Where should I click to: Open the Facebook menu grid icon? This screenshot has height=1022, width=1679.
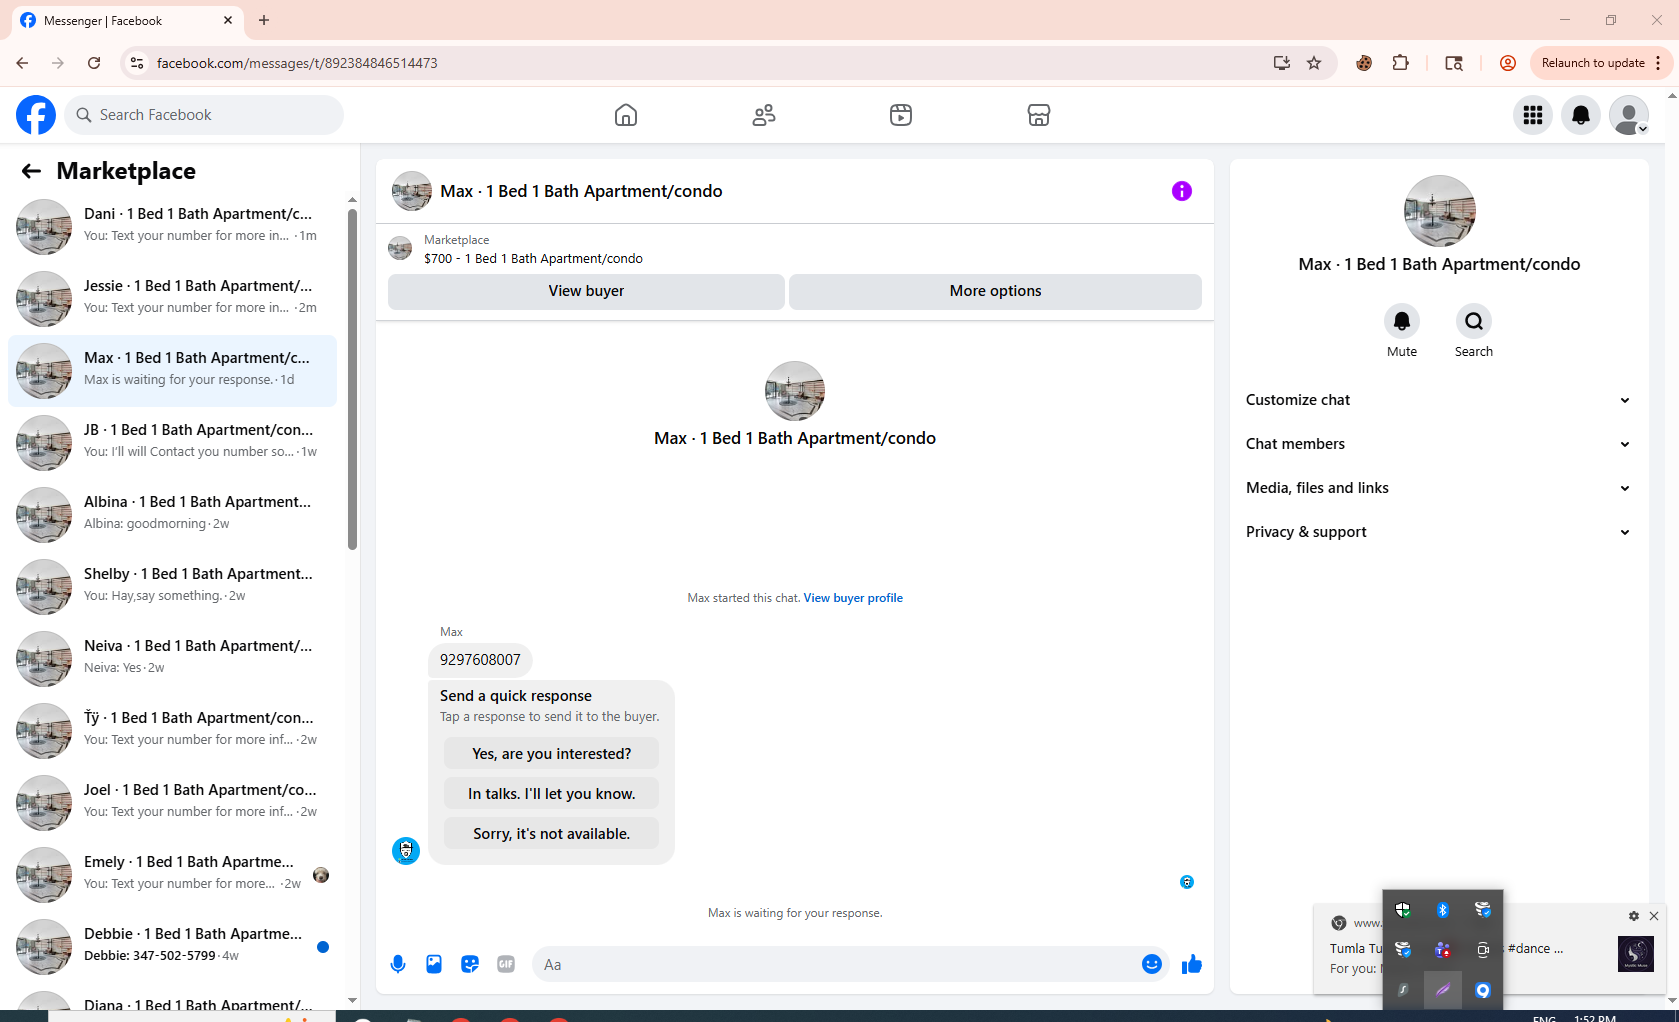1533,115
